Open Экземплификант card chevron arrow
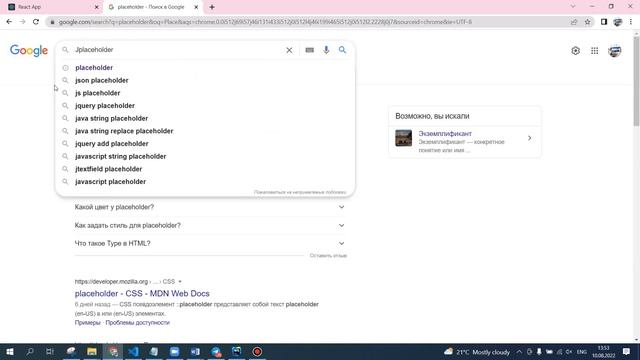The image size is (640, 360). (x=529, y=138)
